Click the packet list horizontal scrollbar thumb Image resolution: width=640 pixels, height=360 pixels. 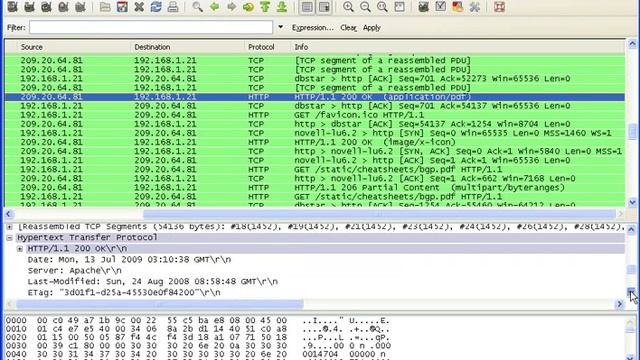tap(379, 214)
